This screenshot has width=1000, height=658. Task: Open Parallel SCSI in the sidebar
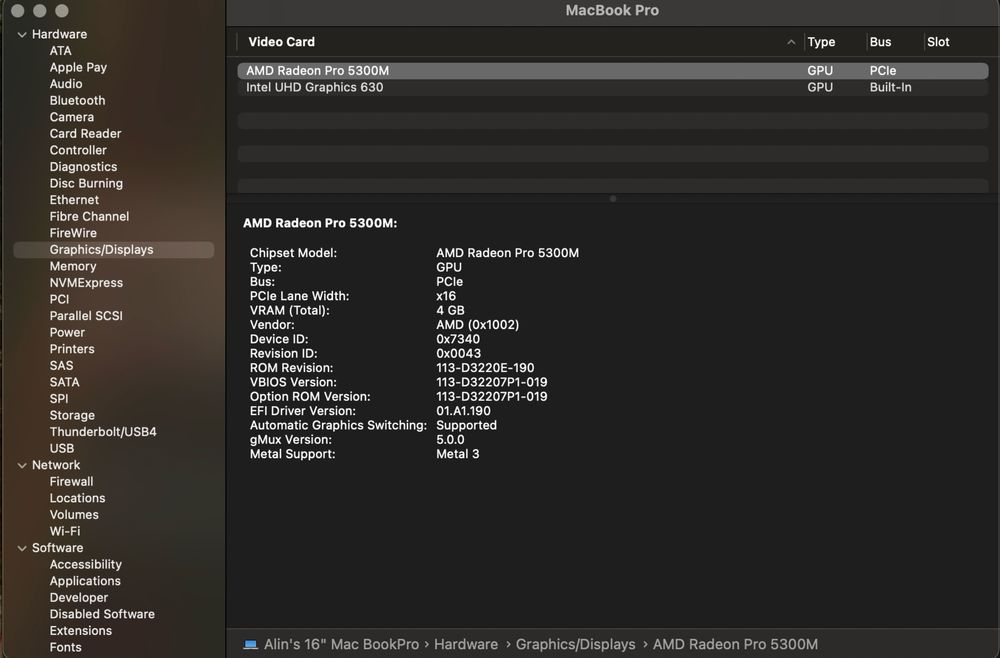(86, 316)
